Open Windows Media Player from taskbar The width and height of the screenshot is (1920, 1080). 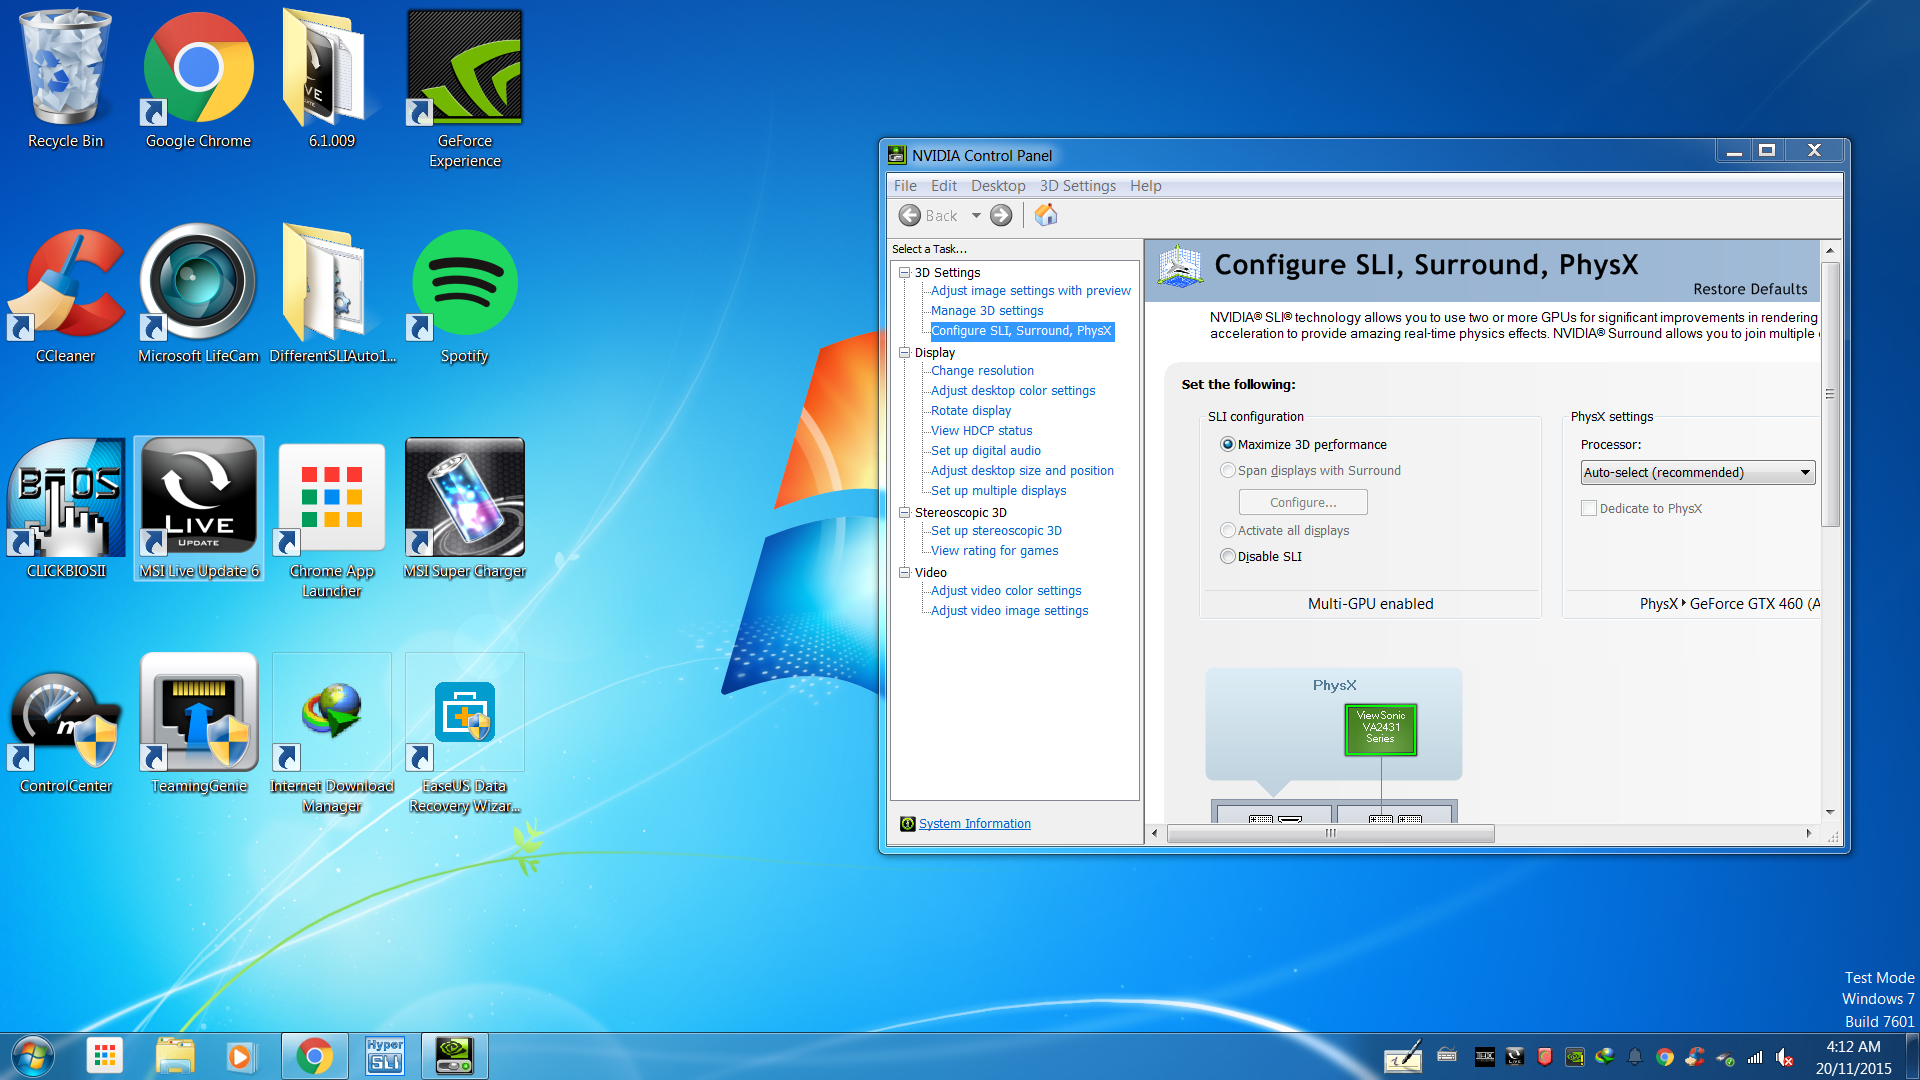(240, 1056)
